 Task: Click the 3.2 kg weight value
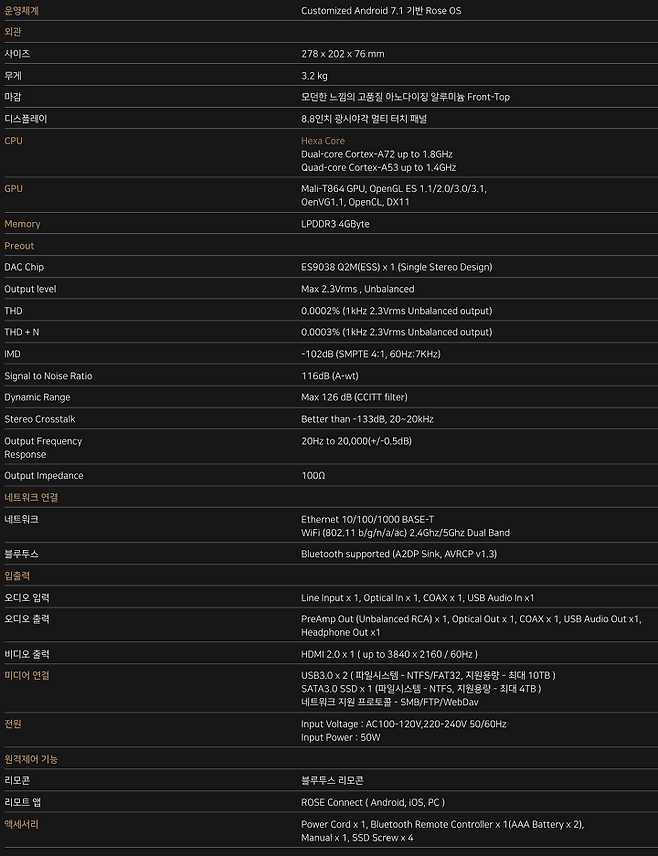pos(314,75)
